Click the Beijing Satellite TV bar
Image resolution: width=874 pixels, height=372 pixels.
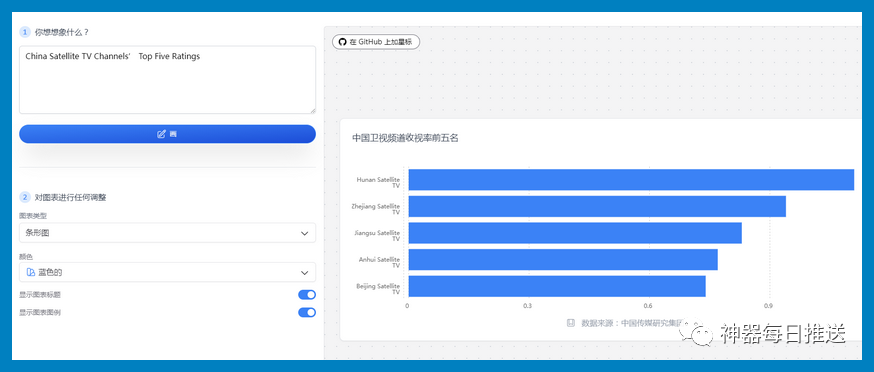click(x=557, y=286)
